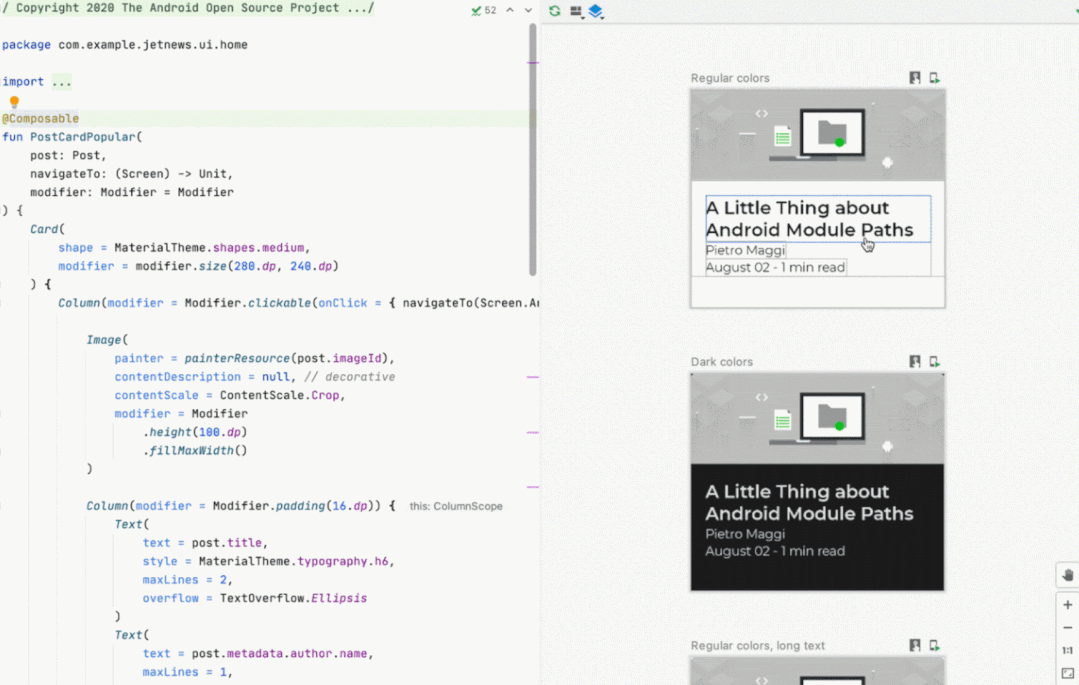Click 'painterResource(post.imageId)' in code
This screenshot has height=685, width=1079.
[286, 358]
